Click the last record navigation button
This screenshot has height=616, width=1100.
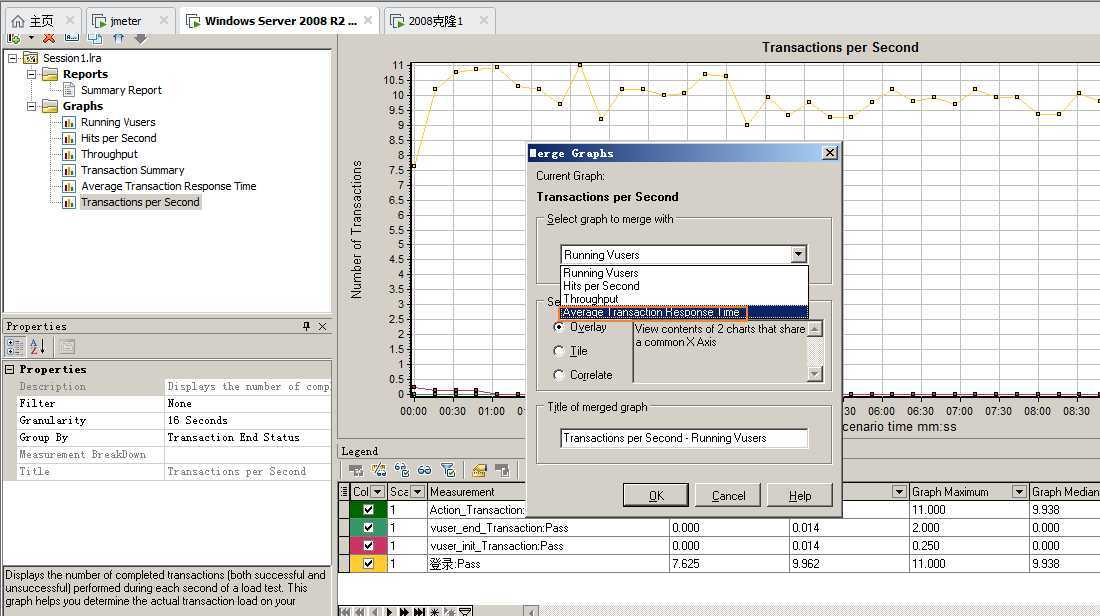pos(419,612)
